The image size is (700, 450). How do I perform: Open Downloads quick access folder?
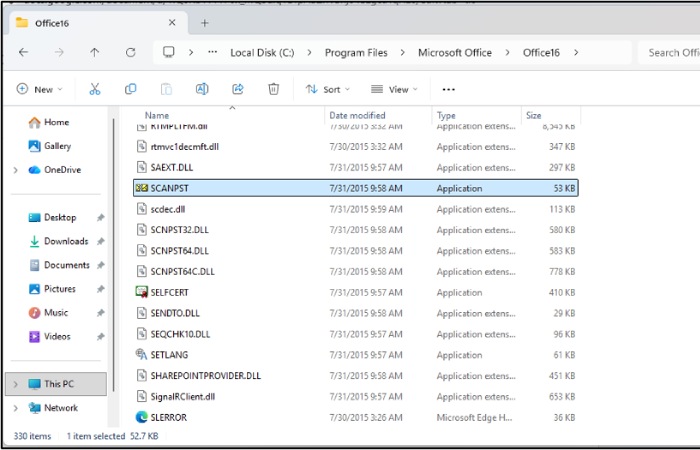click(x=58, y=242)
